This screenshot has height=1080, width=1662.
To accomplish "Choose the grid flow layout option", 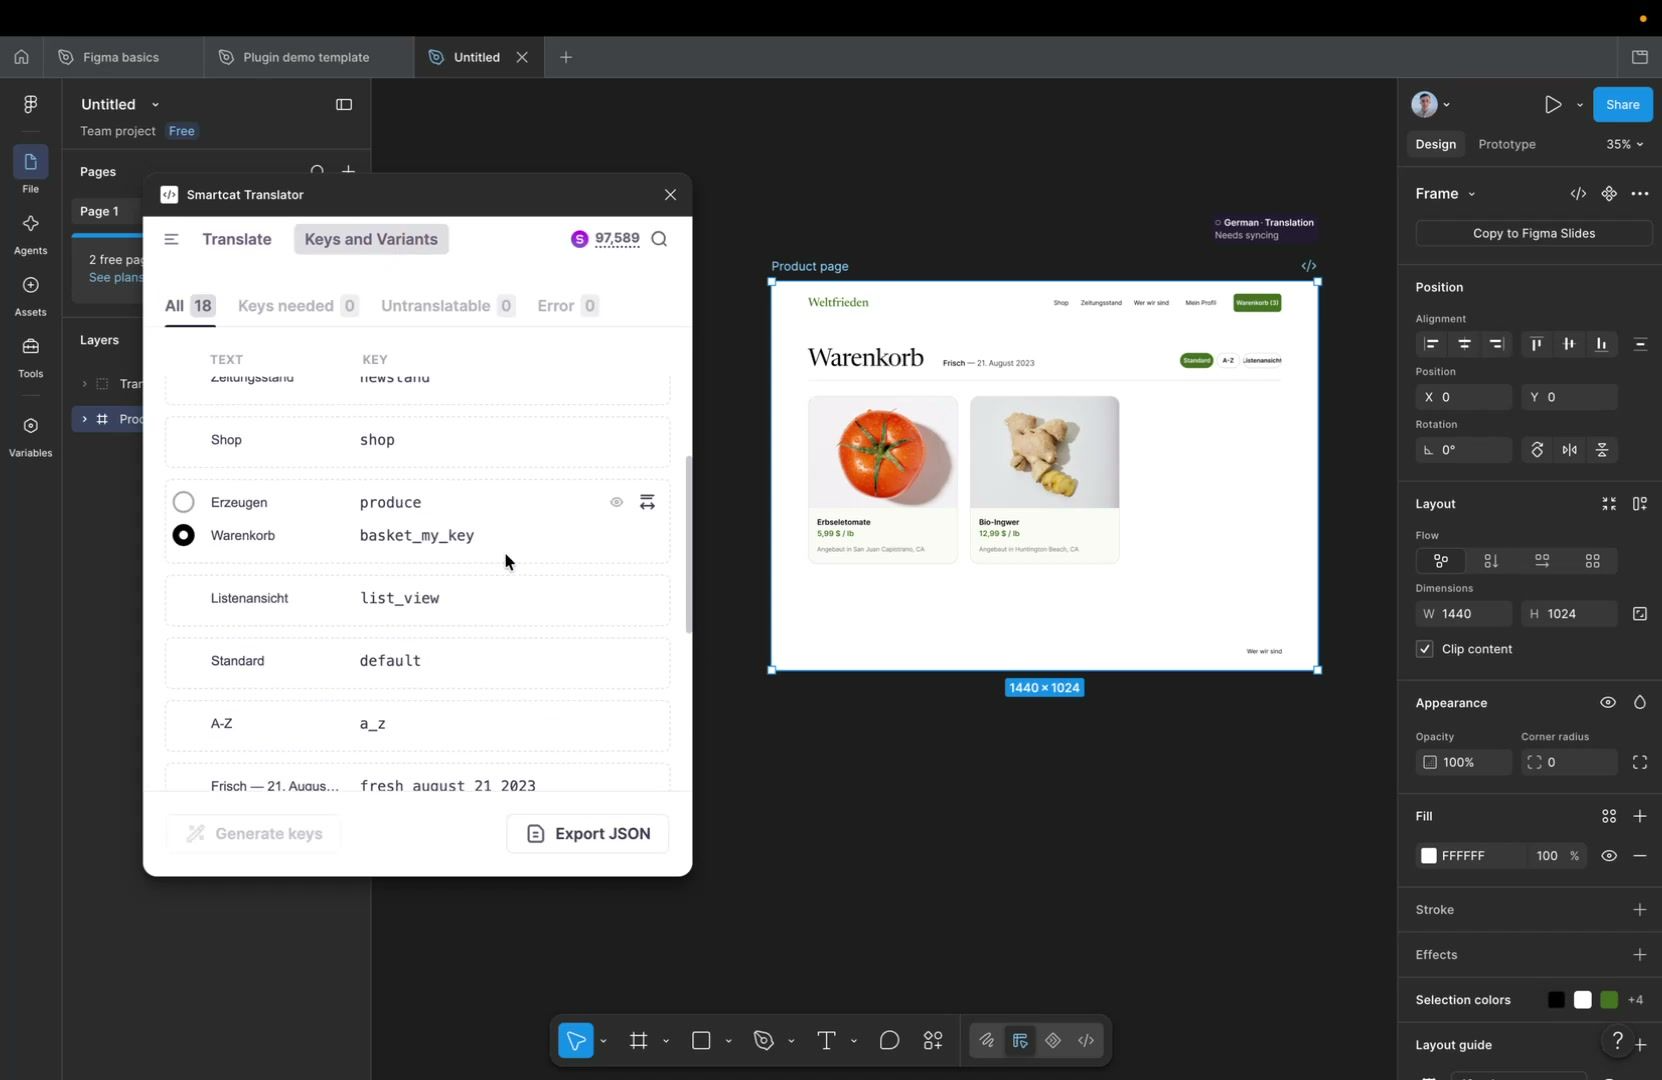I will [1592, 561].
